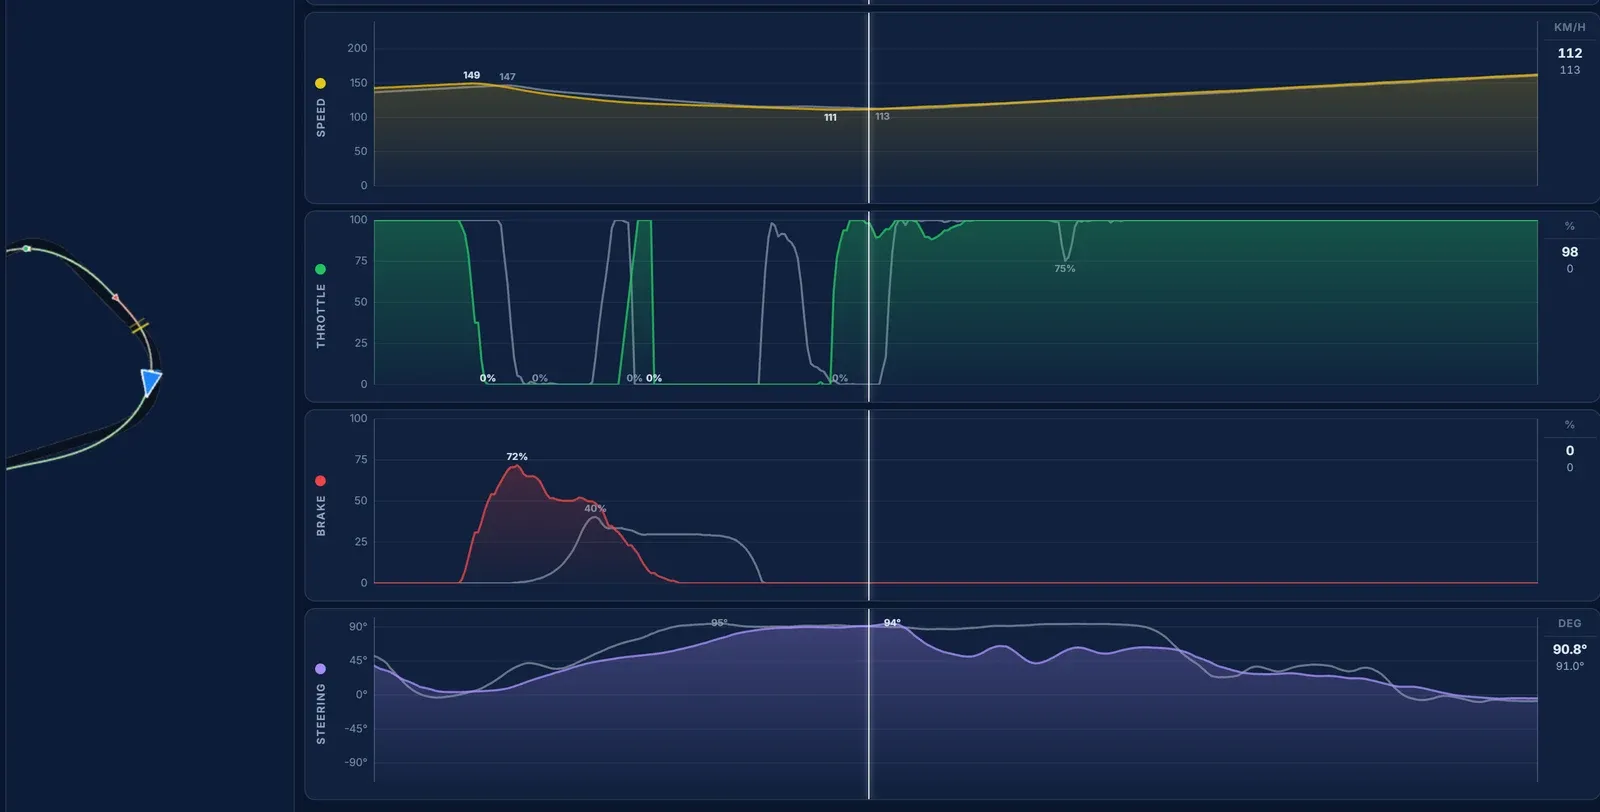Click the green Throttle channel dot
This screenshot has width=1600, height=812.
[x=320, y=270]
